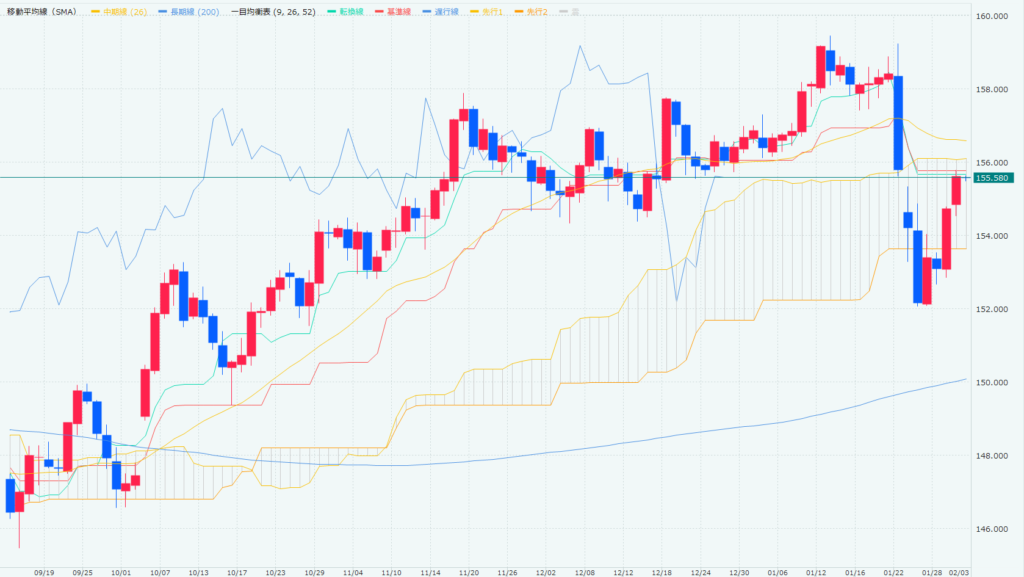Select the 12/18 date on time axis
Viewport: 1024px width, 577px height.
[x=661, y=572]
